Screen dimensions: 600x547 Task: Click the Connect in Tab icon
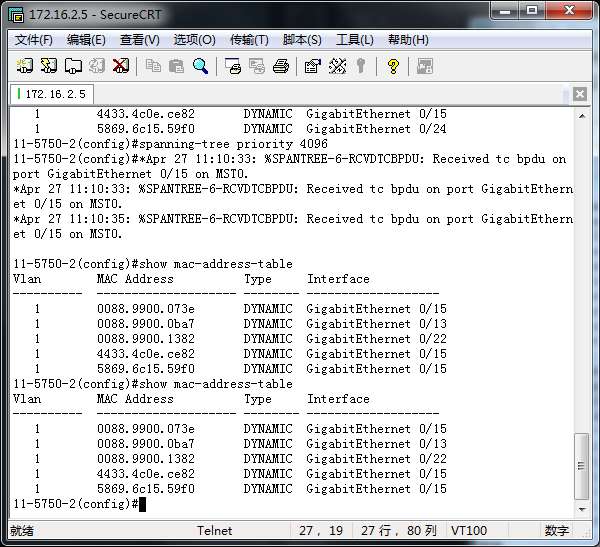coord(73,66)
